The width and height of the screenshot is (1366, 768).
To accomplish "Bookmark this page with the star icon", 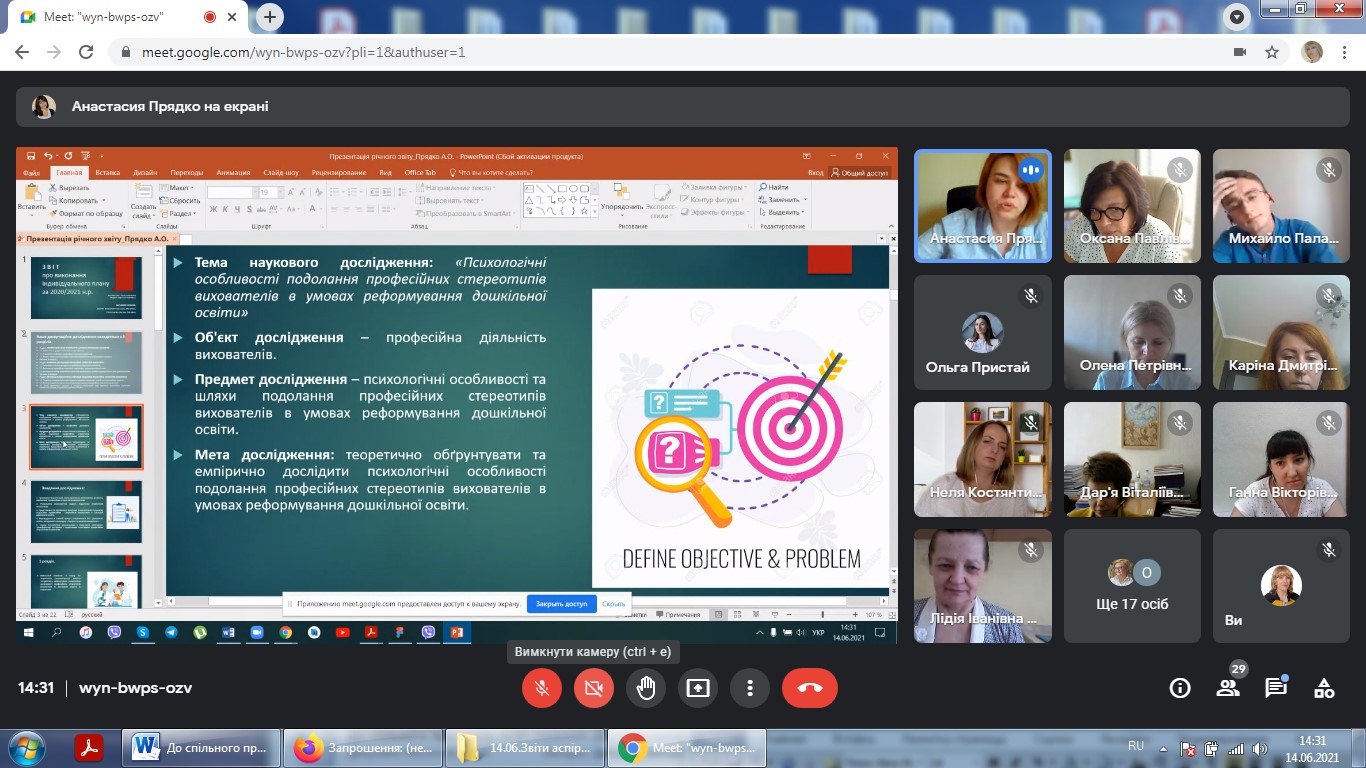I will click(1272, 52).
